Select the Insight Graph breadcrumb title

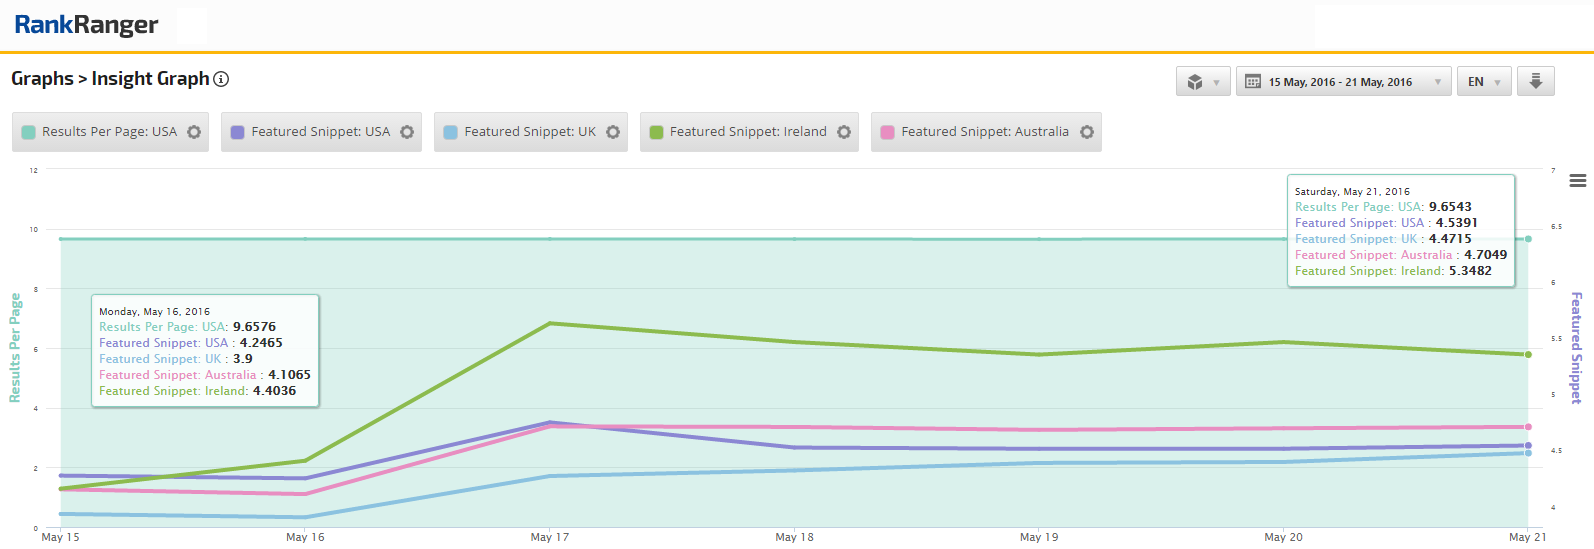(x=150, y=79)
